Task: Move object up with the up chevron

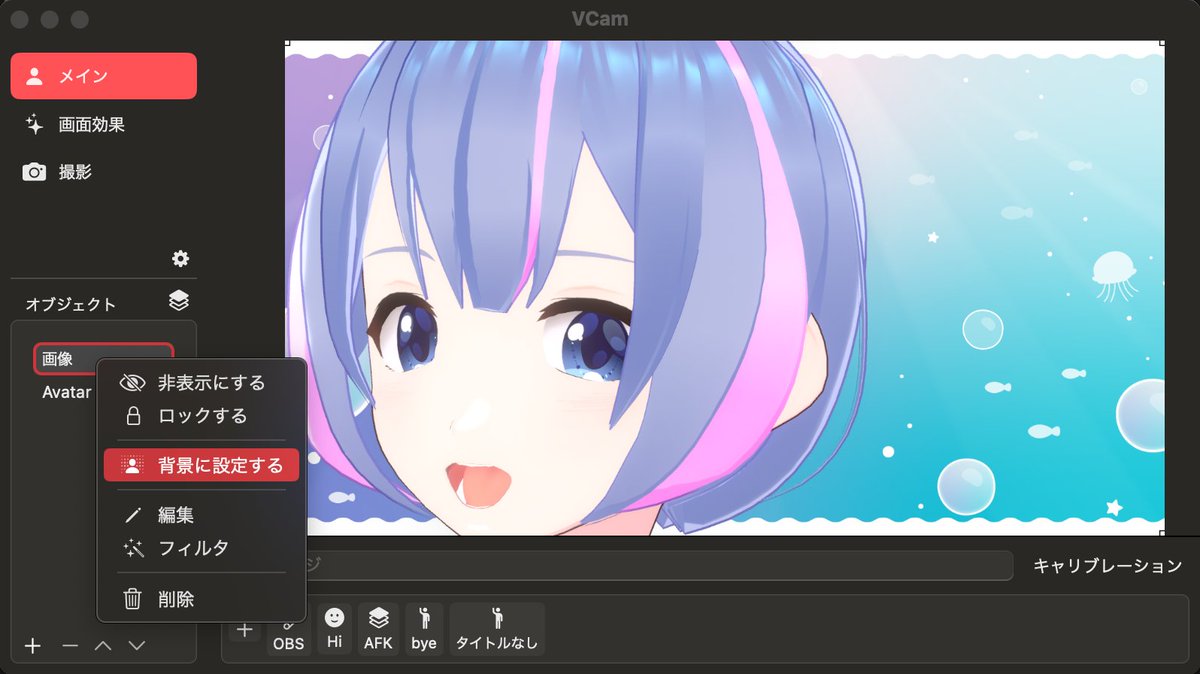Action: (x=103, y=646)
